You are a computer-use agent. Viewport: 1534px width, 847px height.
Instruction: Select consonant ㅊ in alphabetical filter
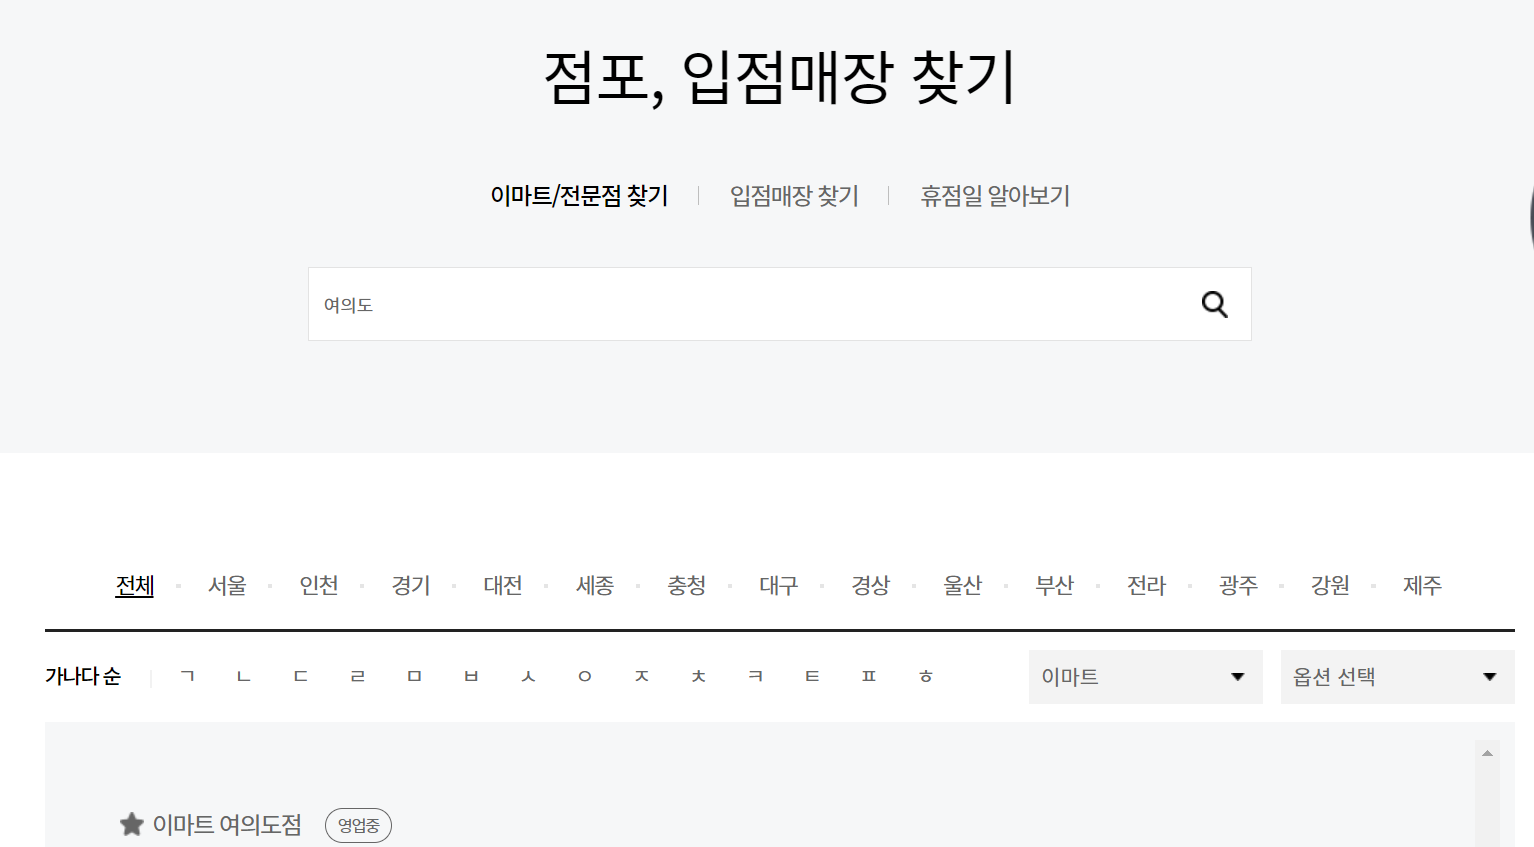[x=699, y=676]
